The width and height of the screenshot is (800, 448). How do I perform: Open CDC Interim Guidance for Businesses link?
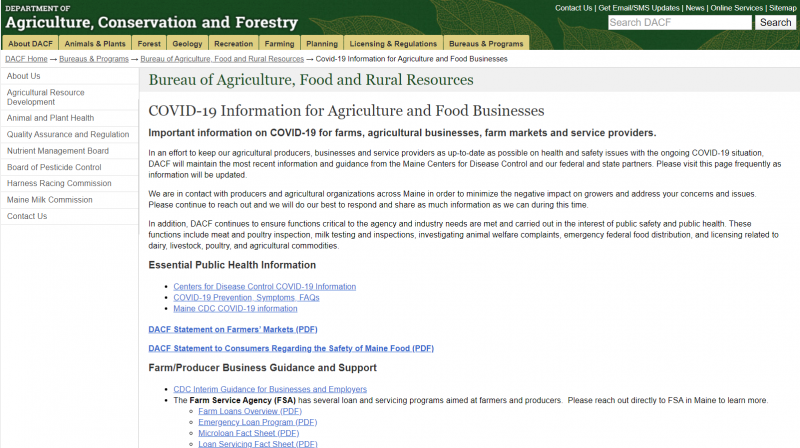click(270, 389)
